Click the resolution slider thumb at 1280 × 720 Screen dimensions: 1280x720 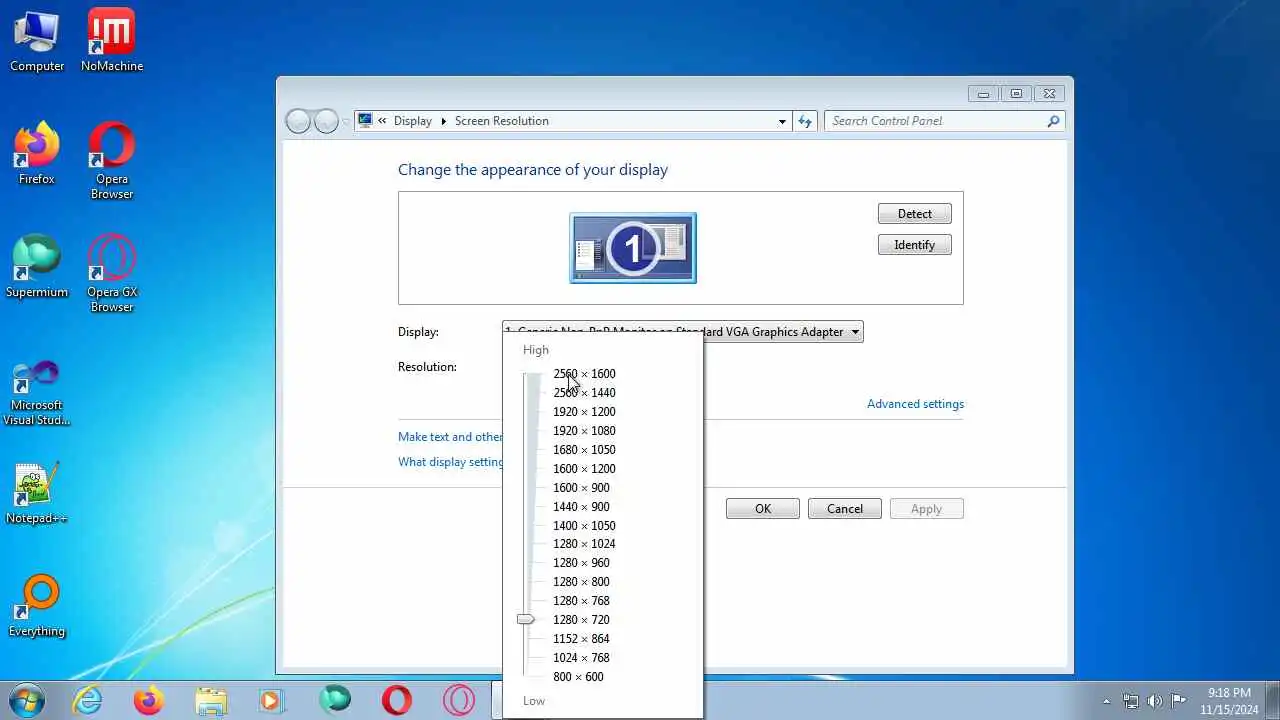click(x=526, y=620)
